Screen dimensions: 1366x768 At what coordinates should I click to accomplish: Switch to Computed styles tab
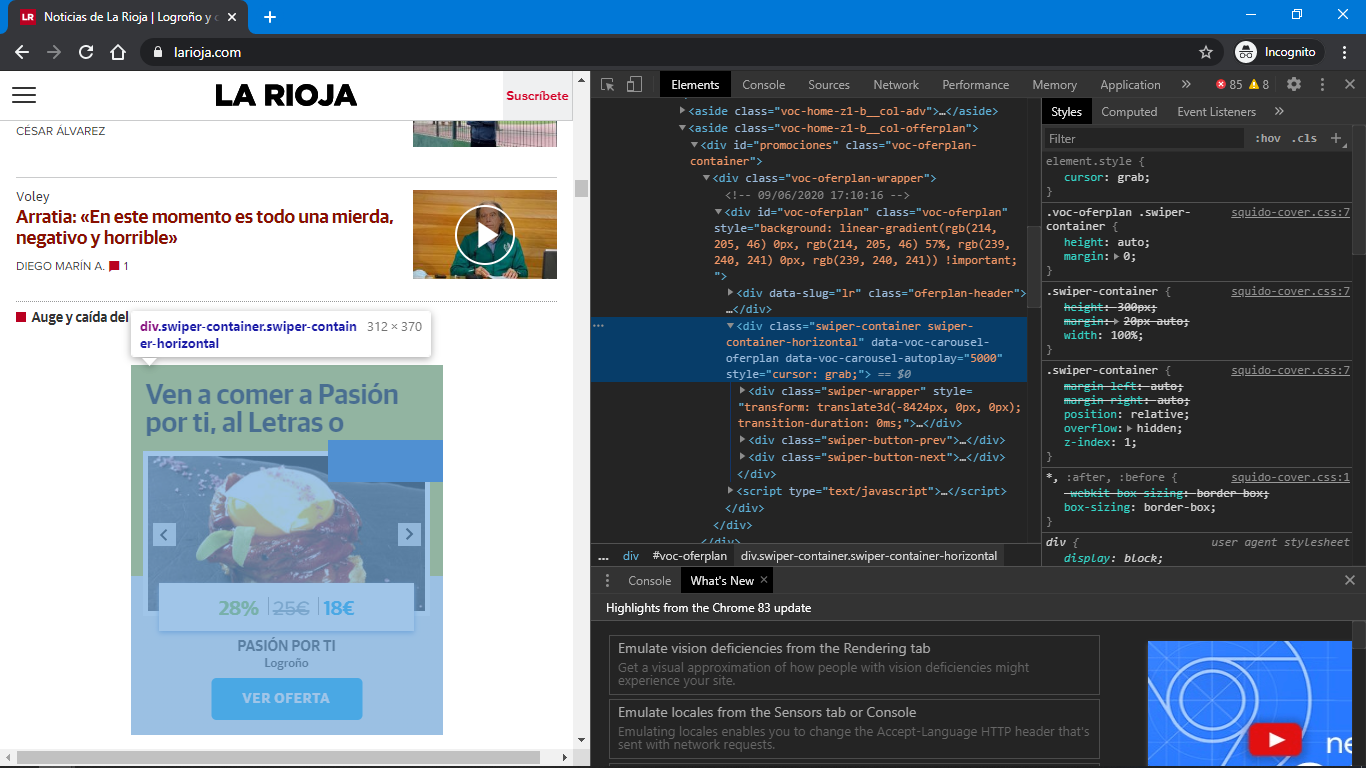(x=1129, y=112)
